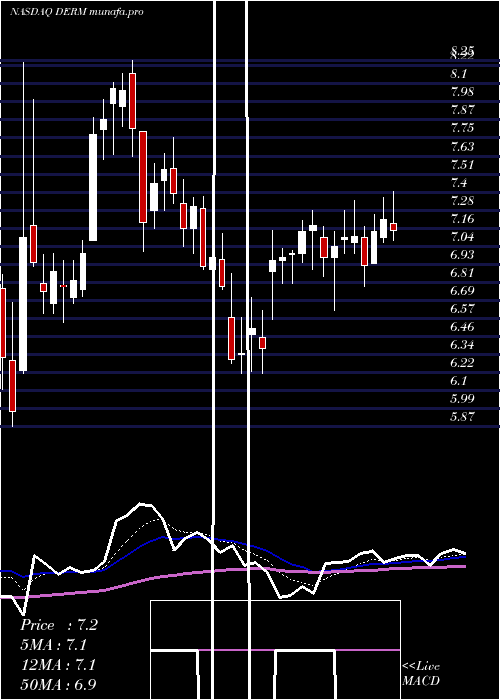500x700 pixels.
Task: Click the 6.34 price axis label
Action: pyautogui.click(x=462, y=345)
